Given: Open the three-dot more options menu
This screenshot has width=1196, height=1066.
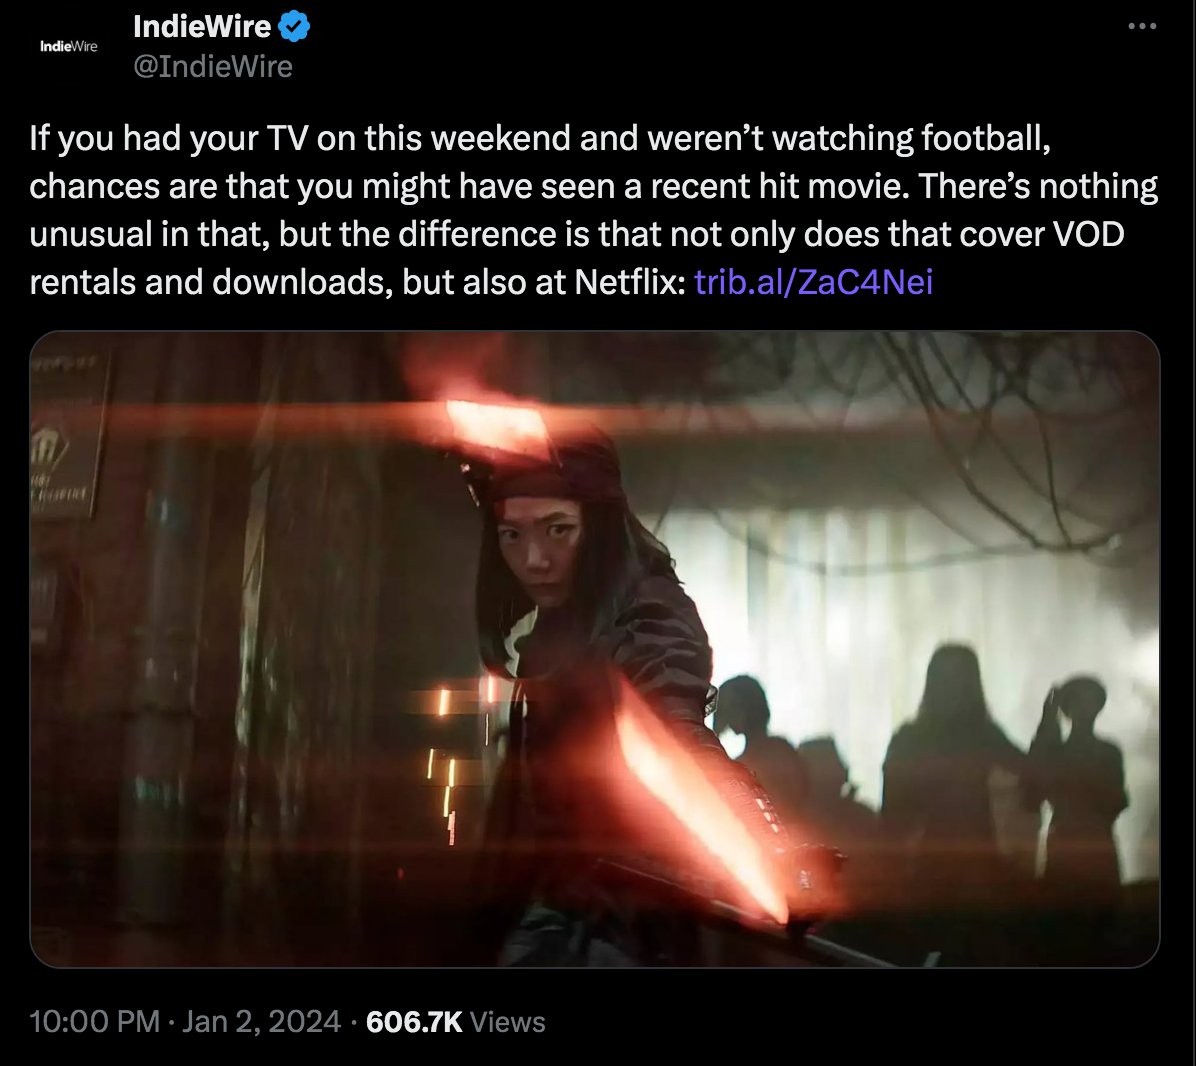Looking at the screenshot, I should point(1142,26).
